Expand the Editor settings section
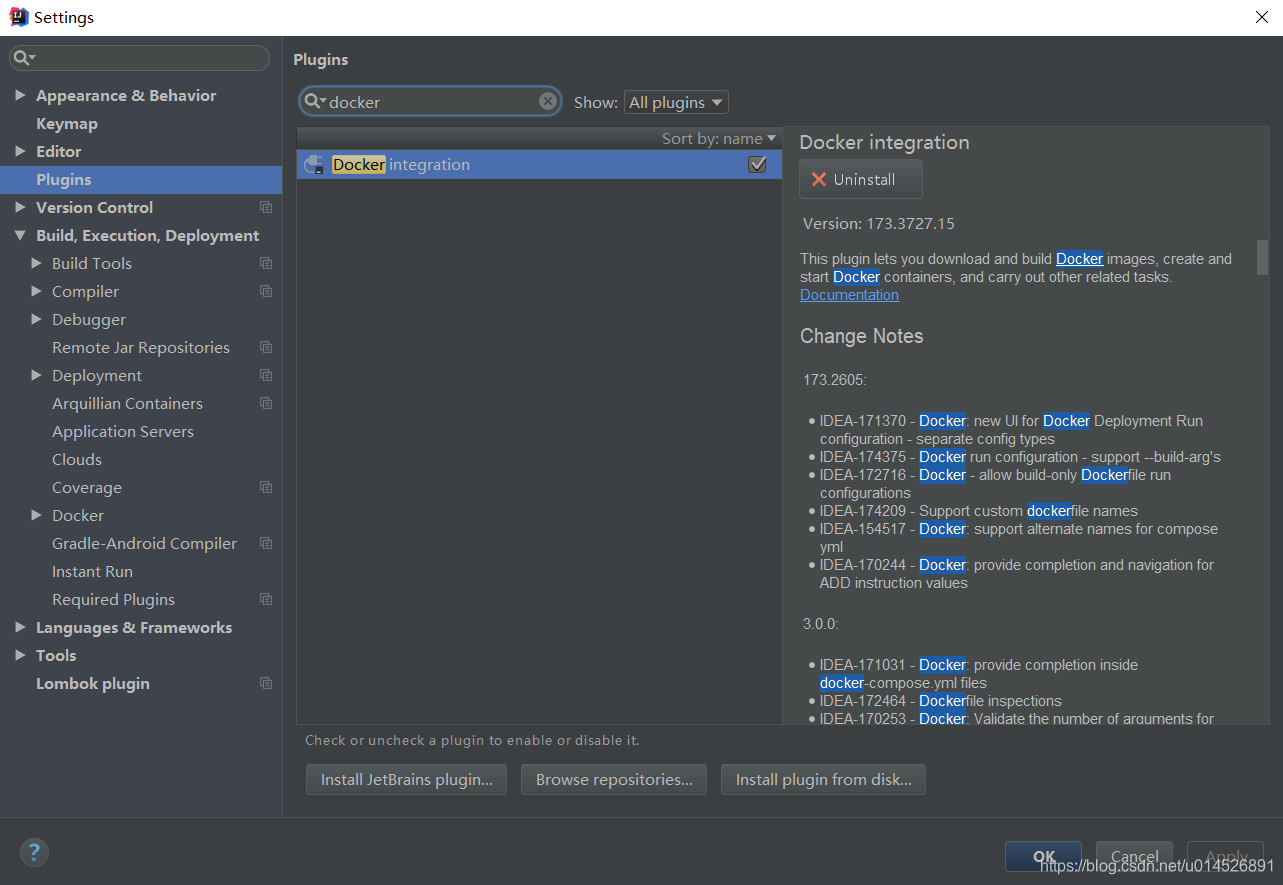This screenshot has height=885, width=1283. 20,151
